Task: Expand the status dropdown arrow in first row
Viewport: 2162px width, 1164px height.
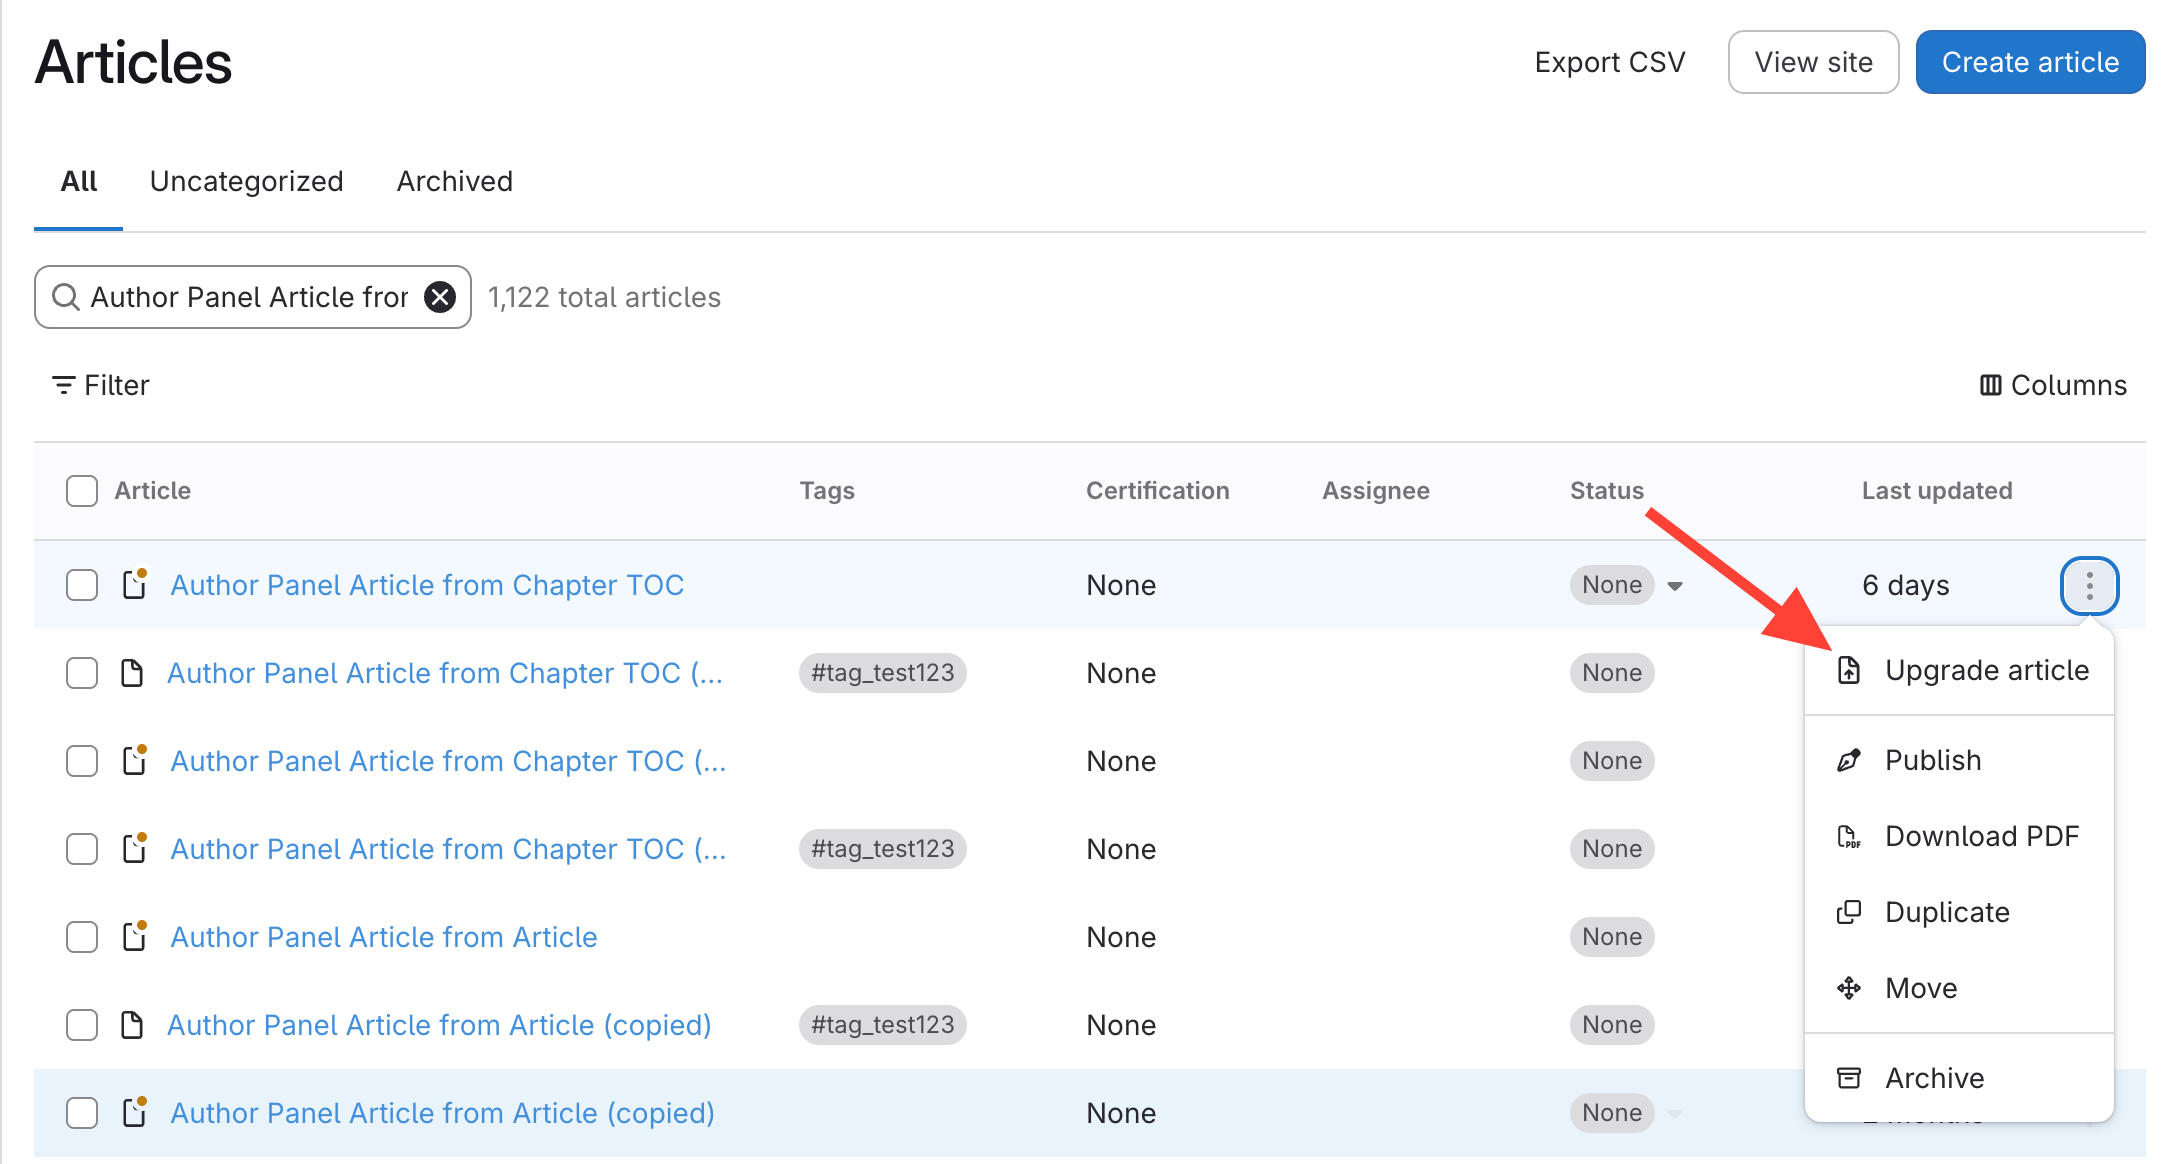Action: tap(1675, 586)
